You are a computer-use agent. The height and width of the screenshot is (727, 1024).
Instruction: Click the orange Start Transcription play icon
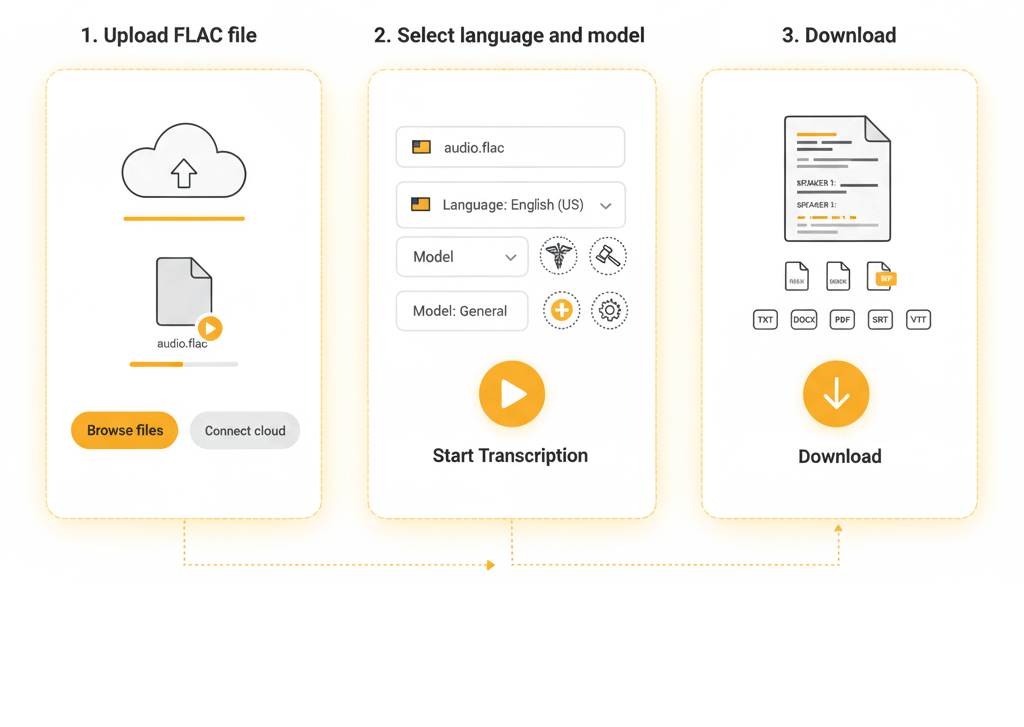pyautogui.click(x=511, y=393)
